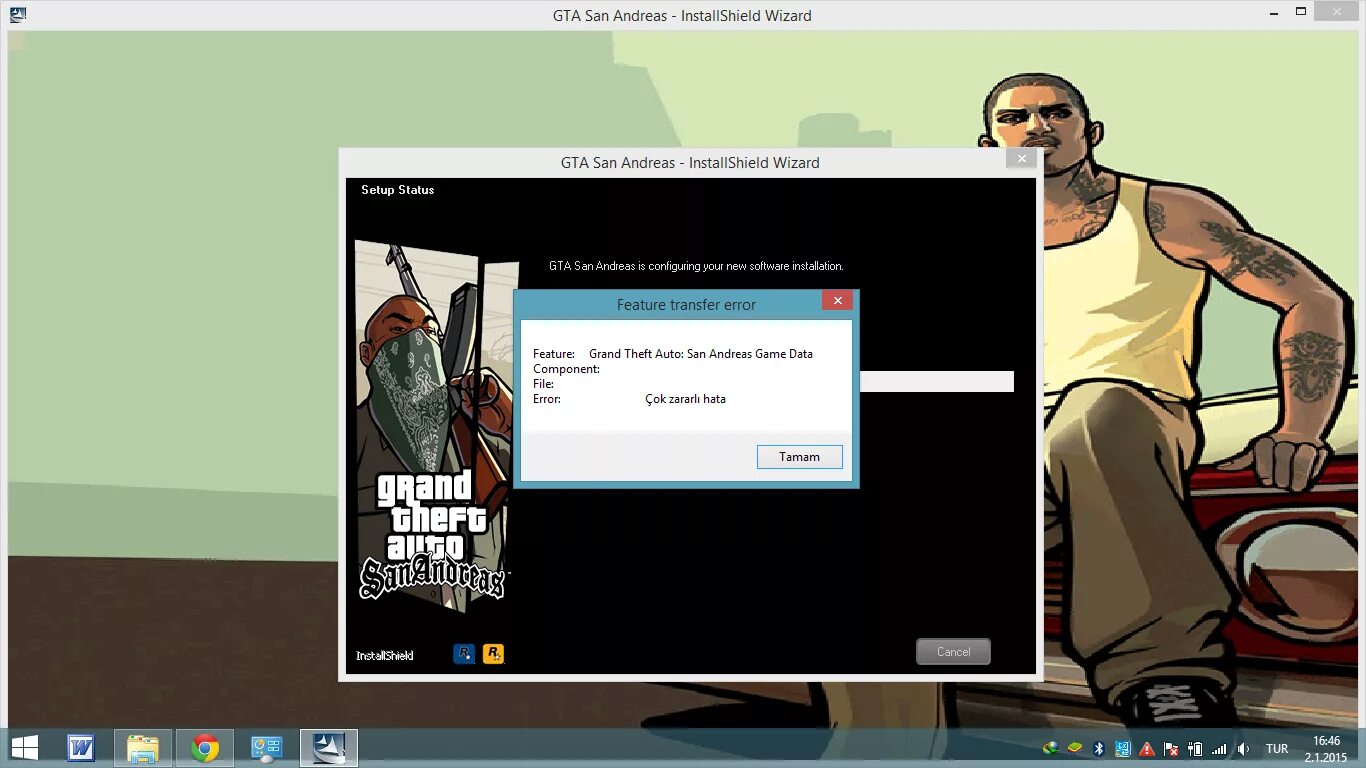This screenshot has height=768, width=1366.
Task: Click the 'Çok zararlı hata' error text
Action: tap(686, 399)
